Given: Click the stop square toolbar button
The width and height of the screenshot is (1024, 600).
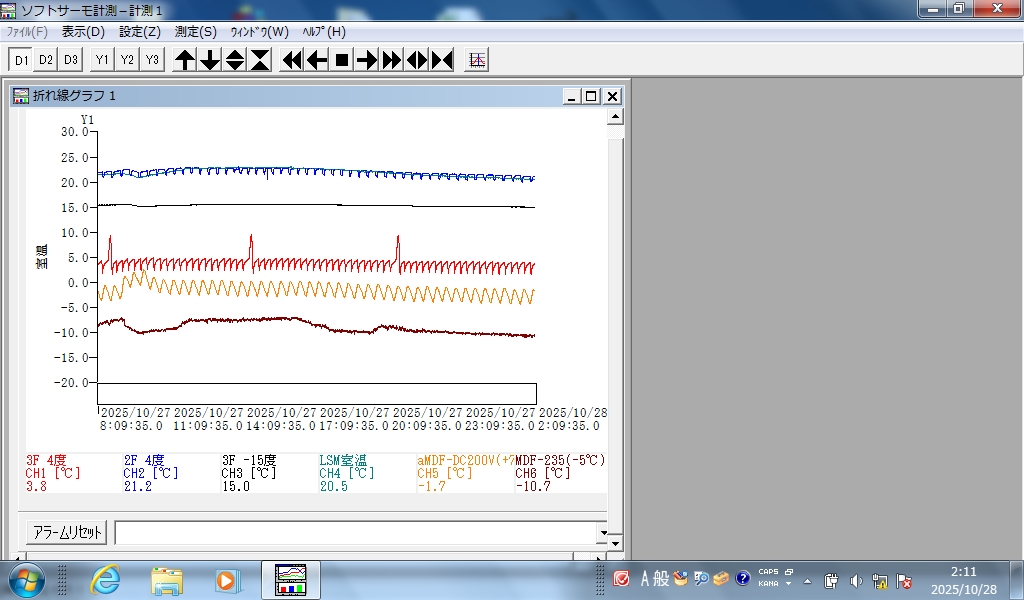Looking at the screenshot, I should (342, 60).
